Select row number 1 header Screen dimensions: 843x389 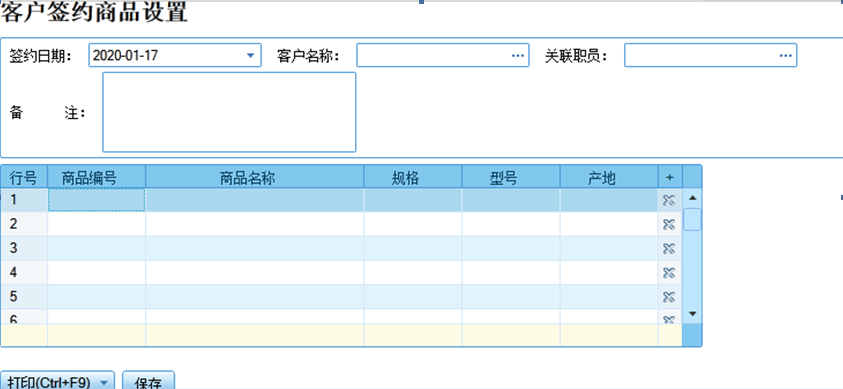(24, 200)
